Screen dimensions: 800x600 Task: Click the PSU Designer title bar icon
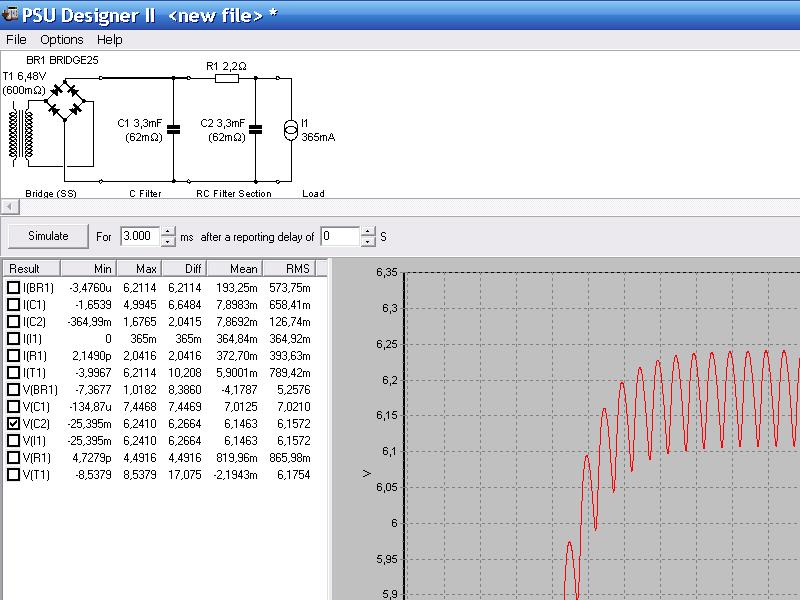tap(11, 14)
